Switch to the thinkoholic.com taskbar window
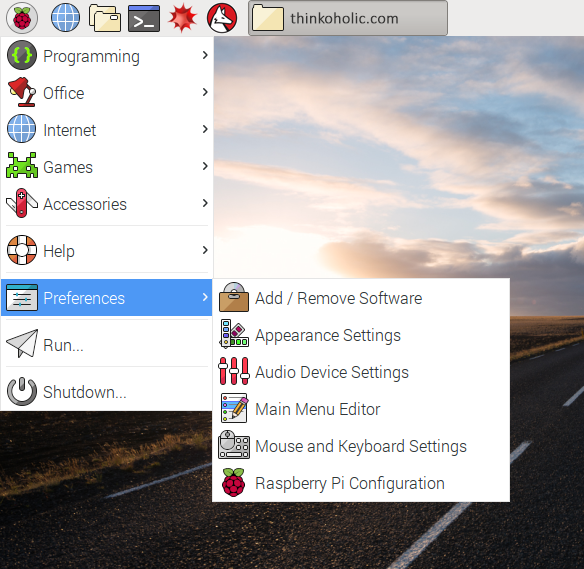584x569 pixels. pos(348,18)
